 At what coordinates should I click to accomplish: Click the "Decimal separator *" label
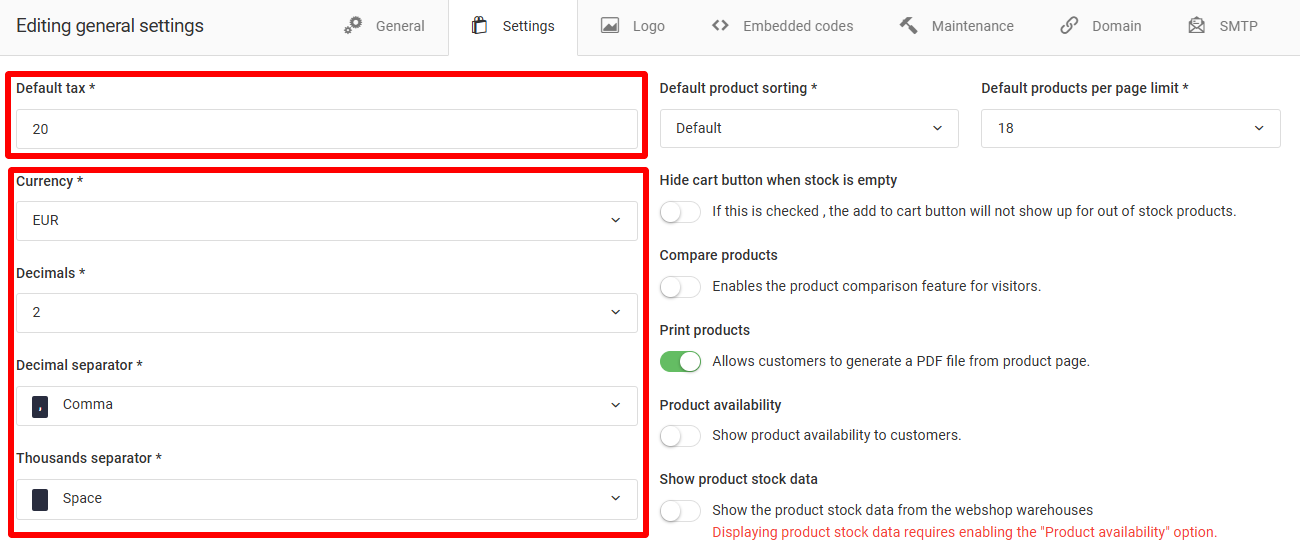(x=79, y=365)
